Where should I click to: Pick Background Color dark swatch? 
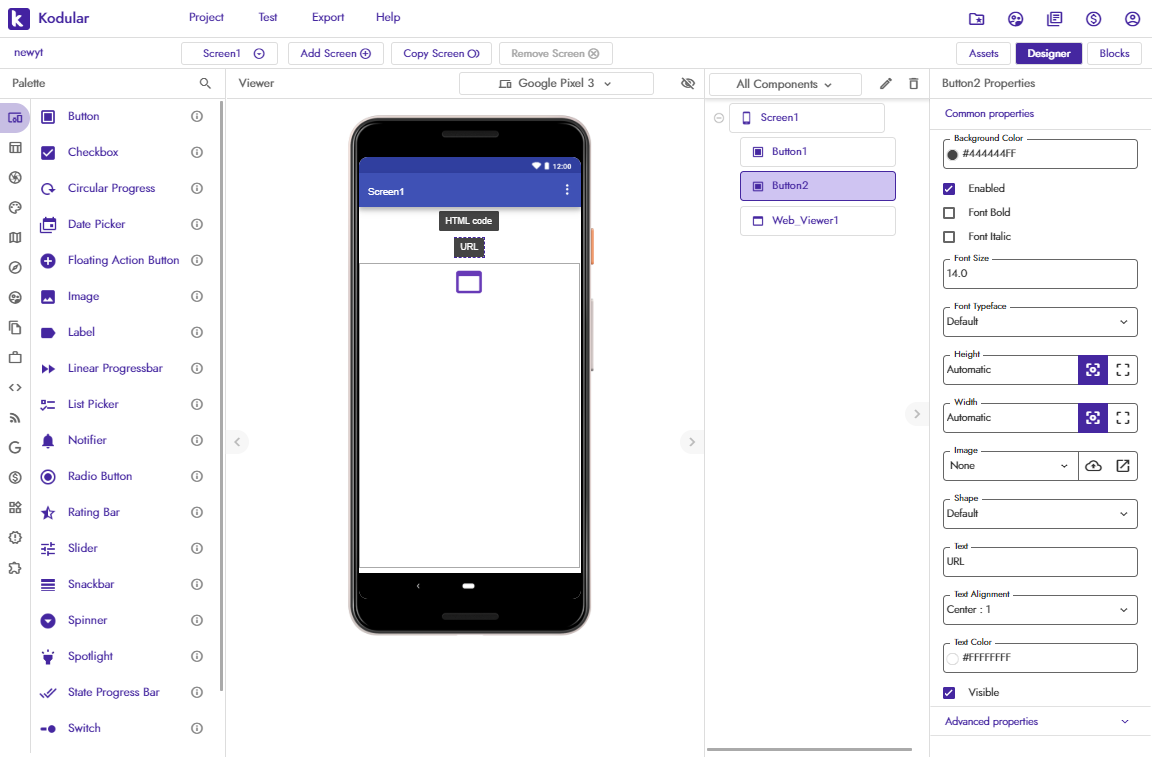click(x=952, y=155)
